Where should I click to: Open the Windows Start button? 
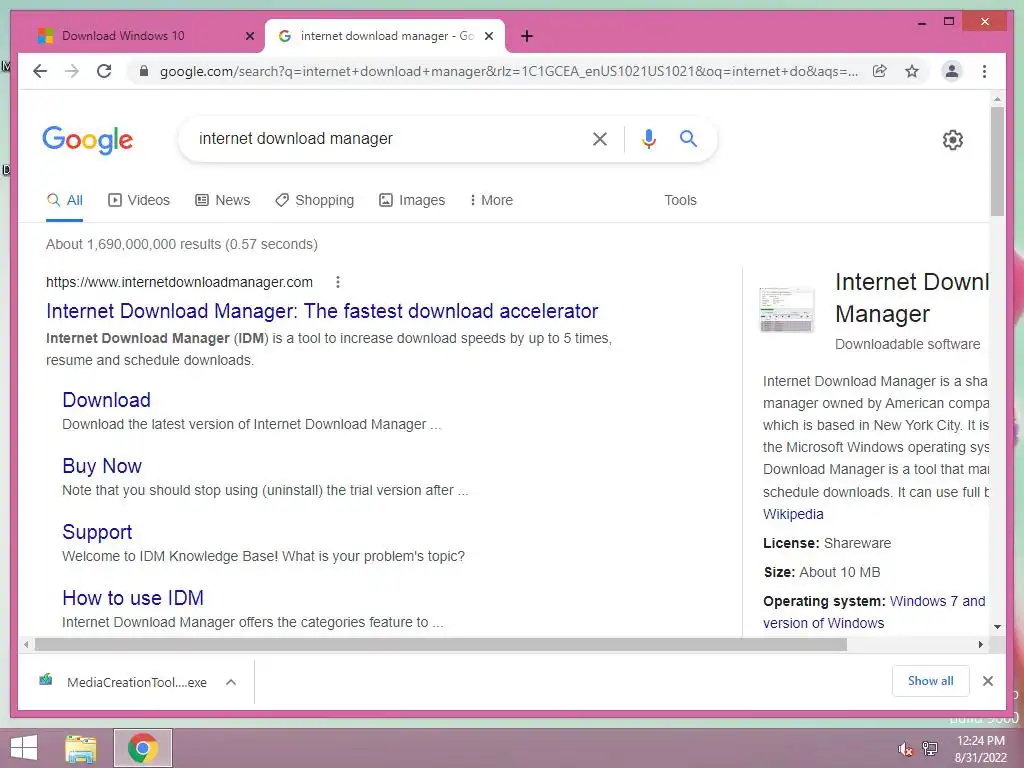tap(24, 748)
